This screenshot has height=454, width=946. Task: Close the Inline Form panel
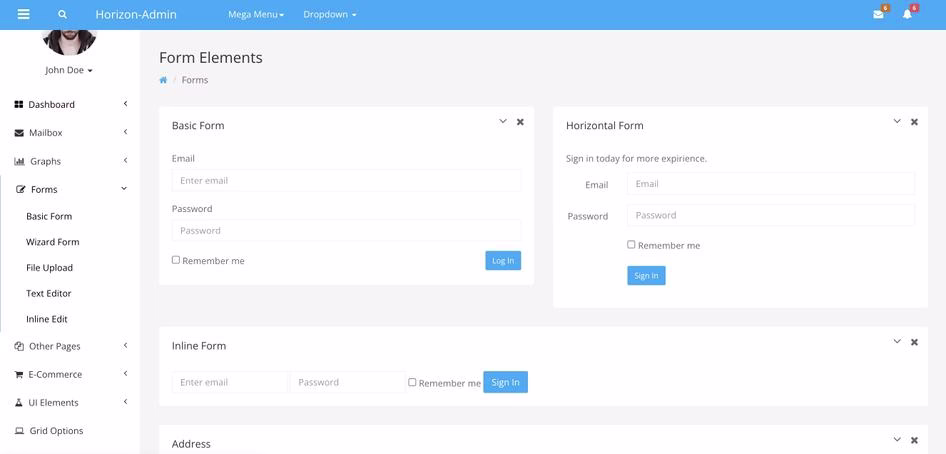click(914, 342)
